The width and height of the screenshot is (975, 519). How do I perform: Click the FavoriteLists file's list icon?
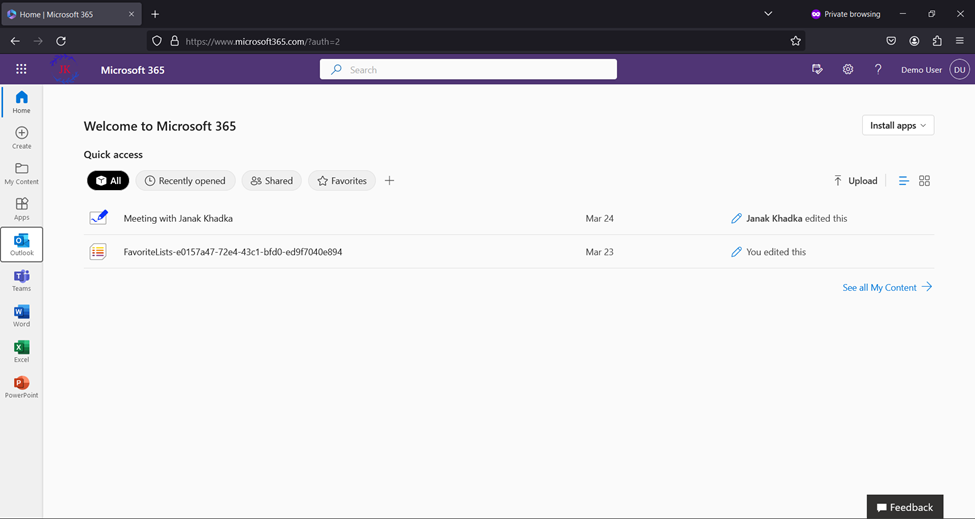(x=98, y=252)
